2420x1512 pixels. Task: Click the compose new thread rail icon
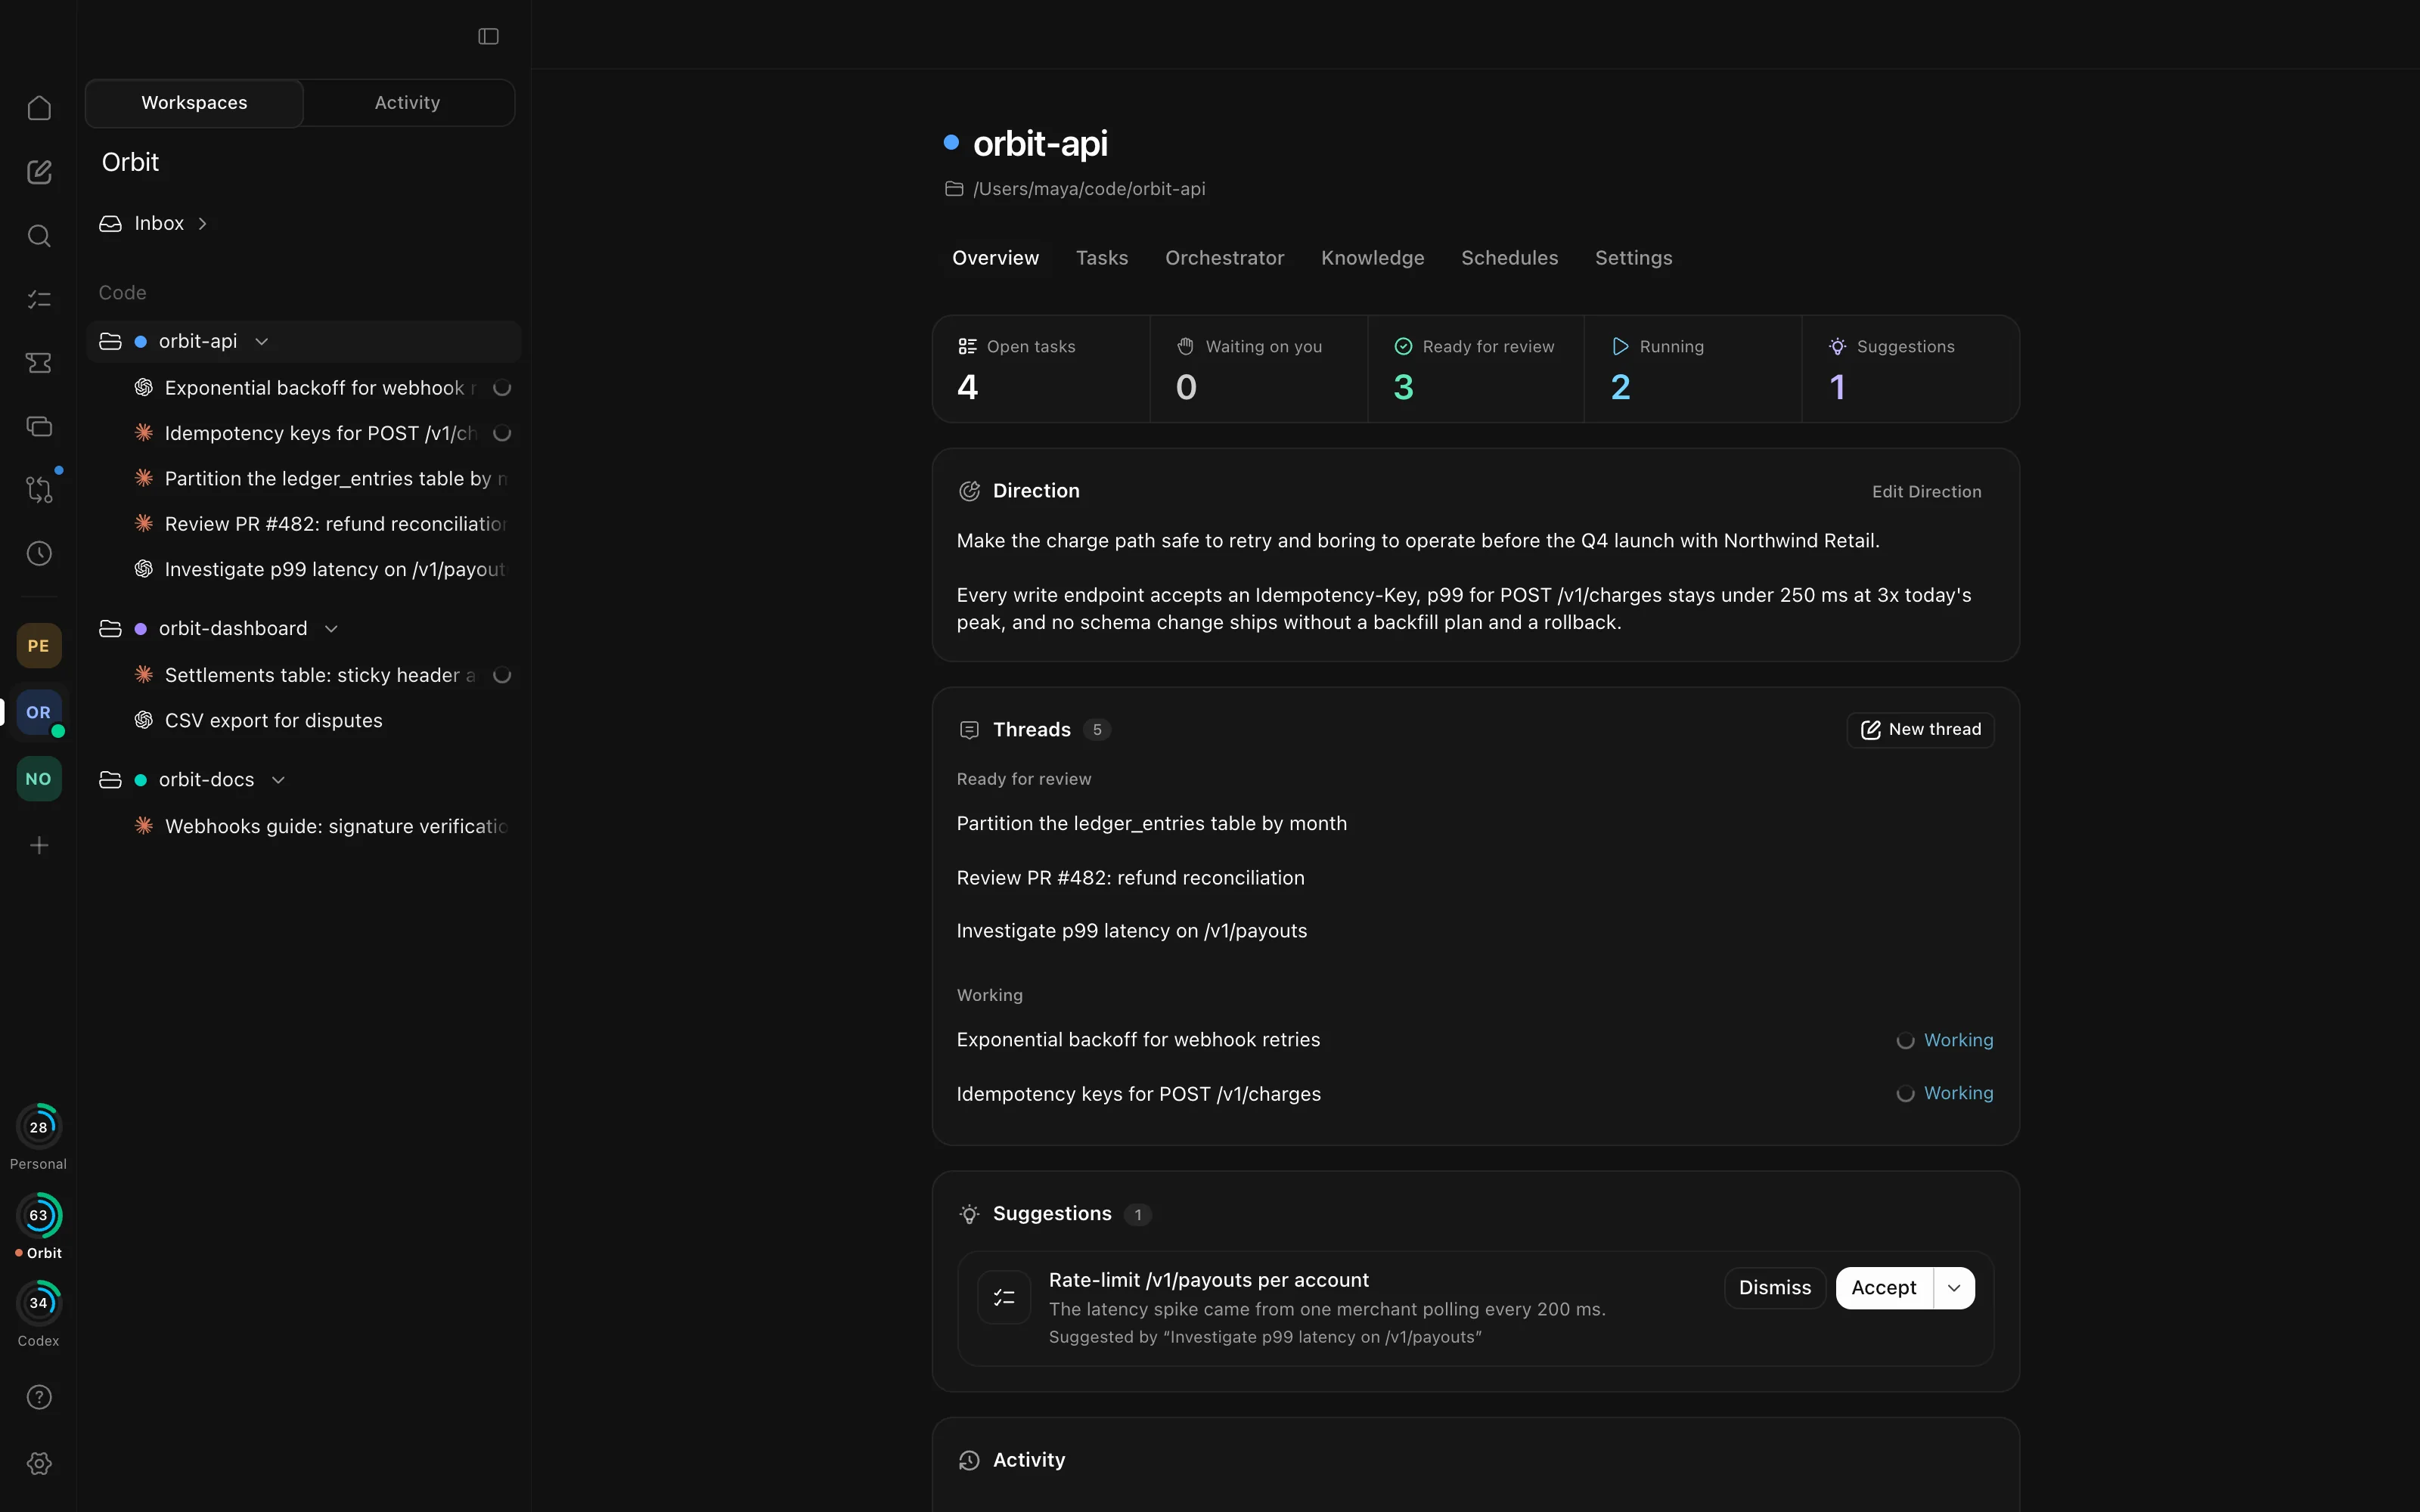(39, 172)
